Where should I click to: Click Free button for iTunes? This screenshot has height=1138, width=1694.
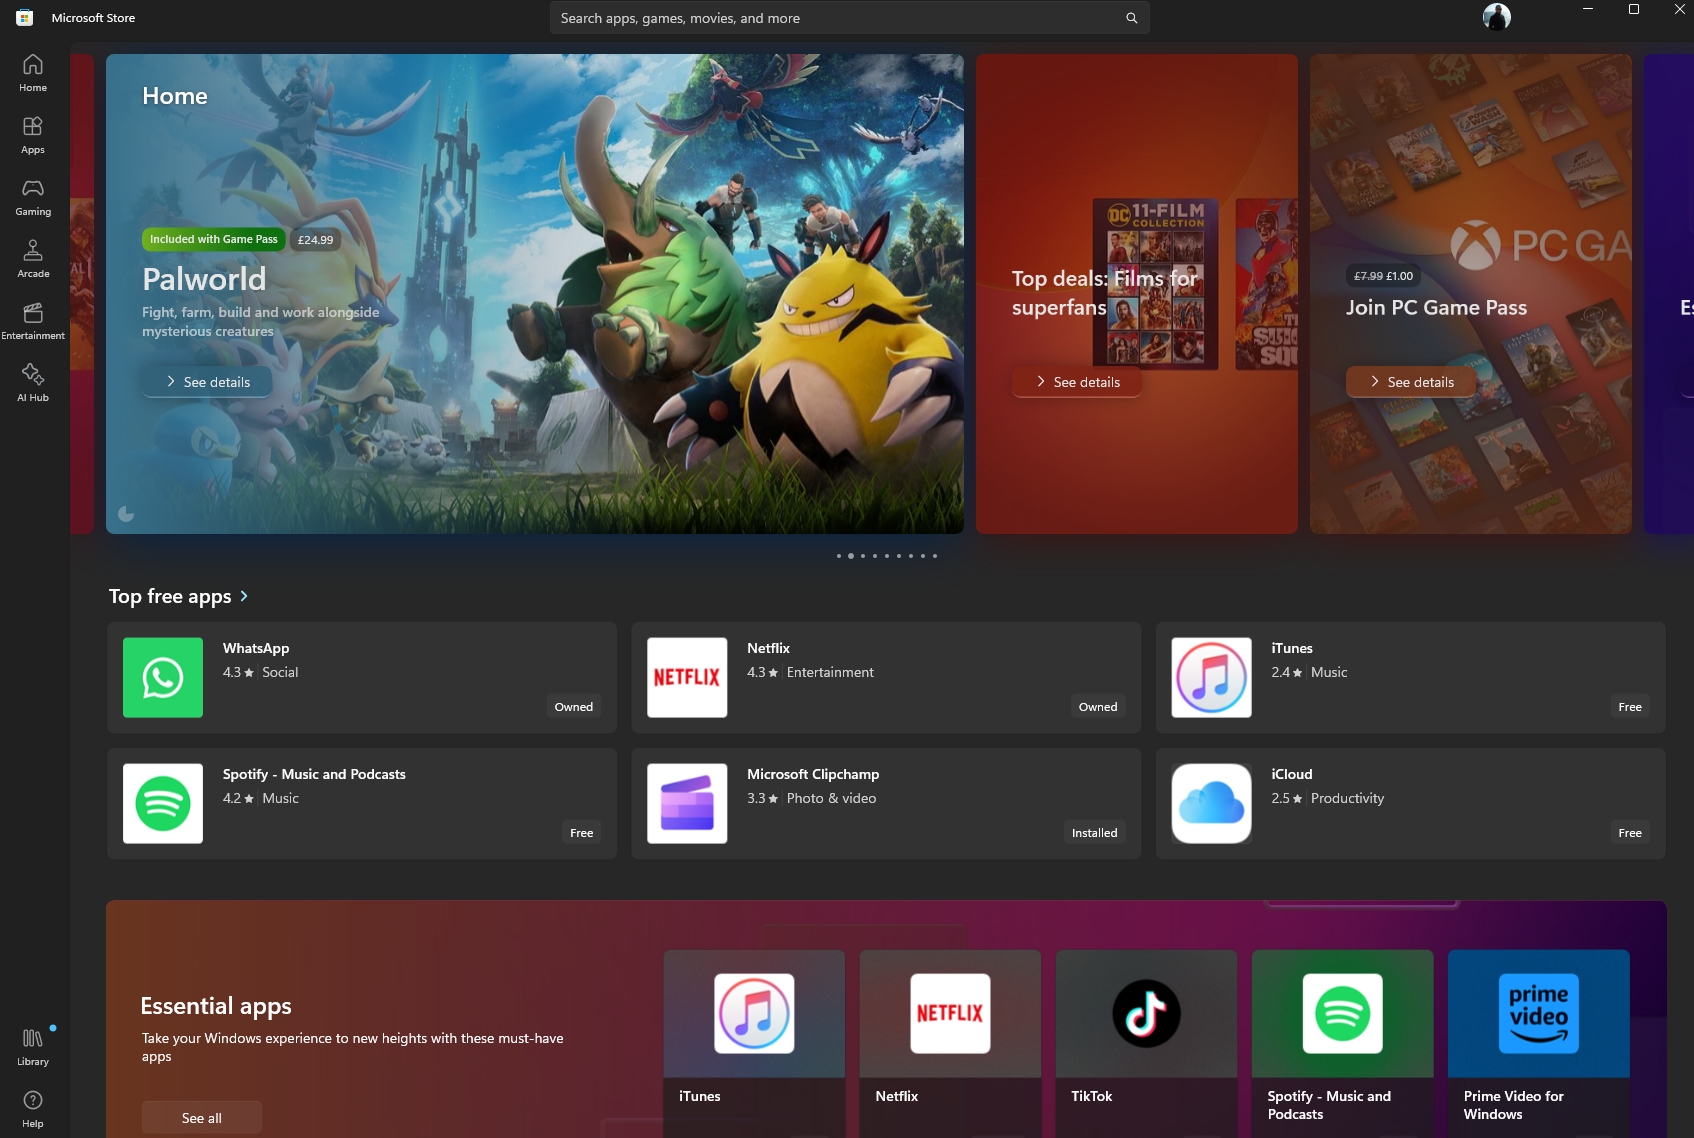[1630, 707]
